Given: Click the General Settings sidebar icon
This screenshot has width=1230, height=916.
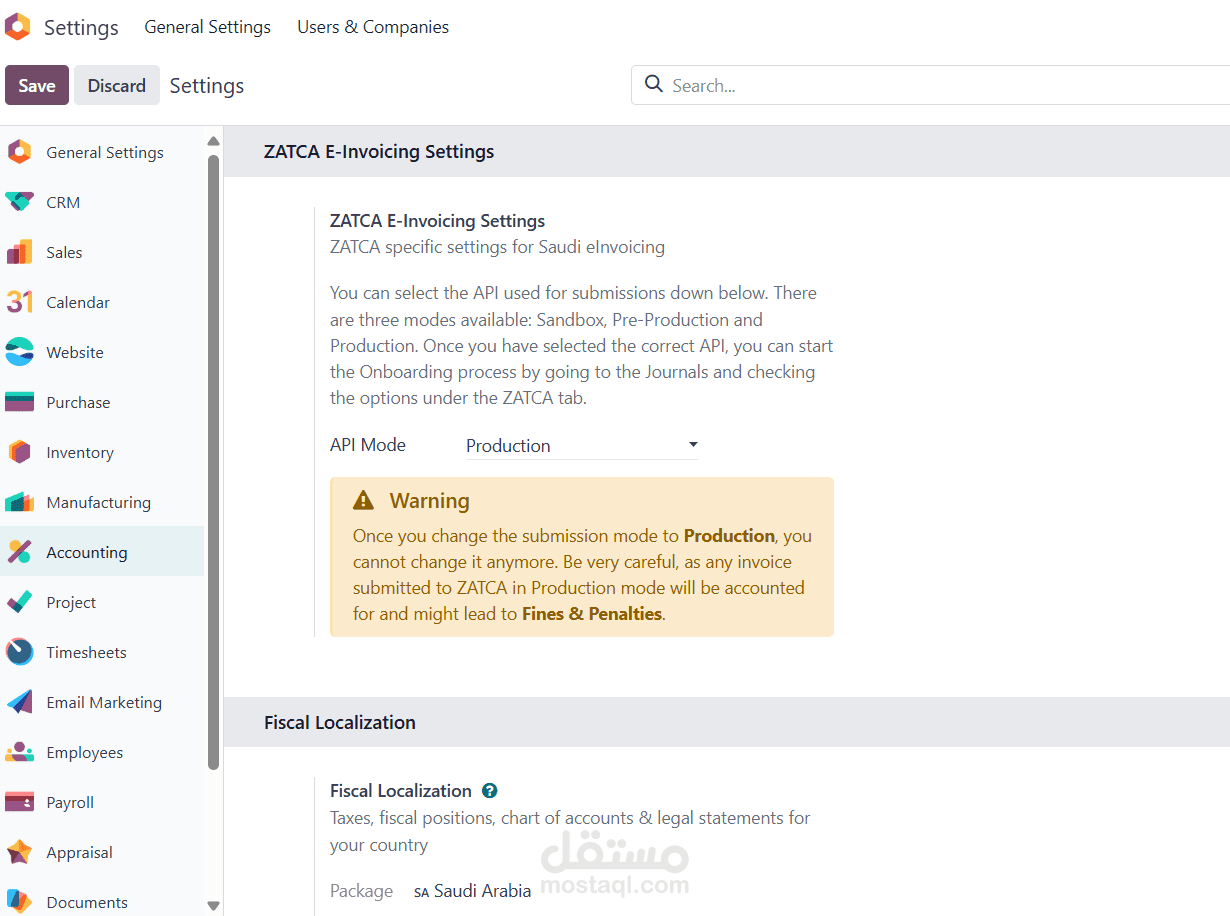Looking at the screenshot, I should [x=19, y=152].
